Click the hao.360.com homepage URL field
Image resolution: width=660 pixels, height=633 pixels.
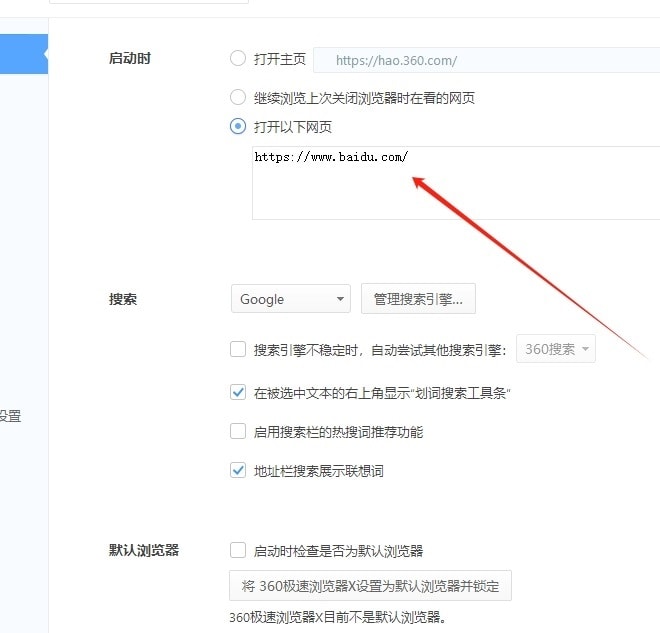pos(487,60)
